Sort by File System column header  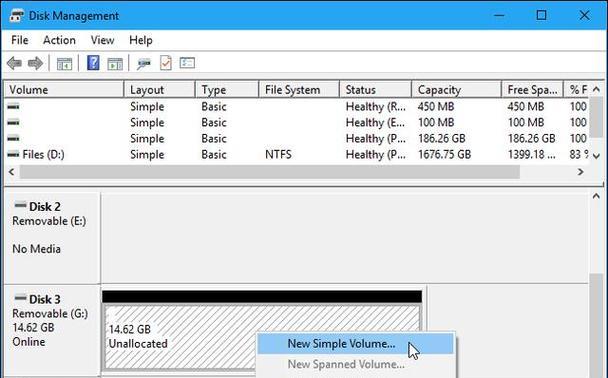[x=299, y=90]
